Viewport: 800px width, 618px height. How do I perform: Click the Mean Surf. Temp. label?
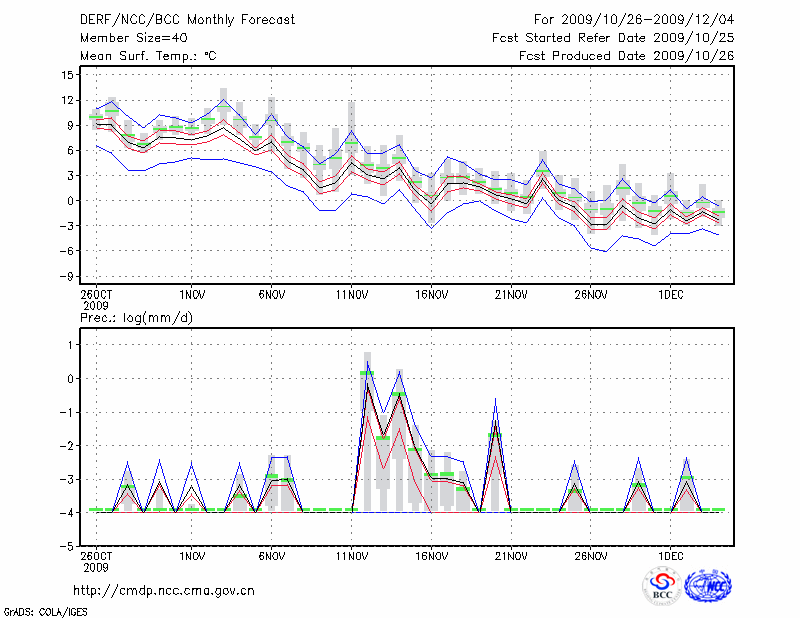[148, 56]
